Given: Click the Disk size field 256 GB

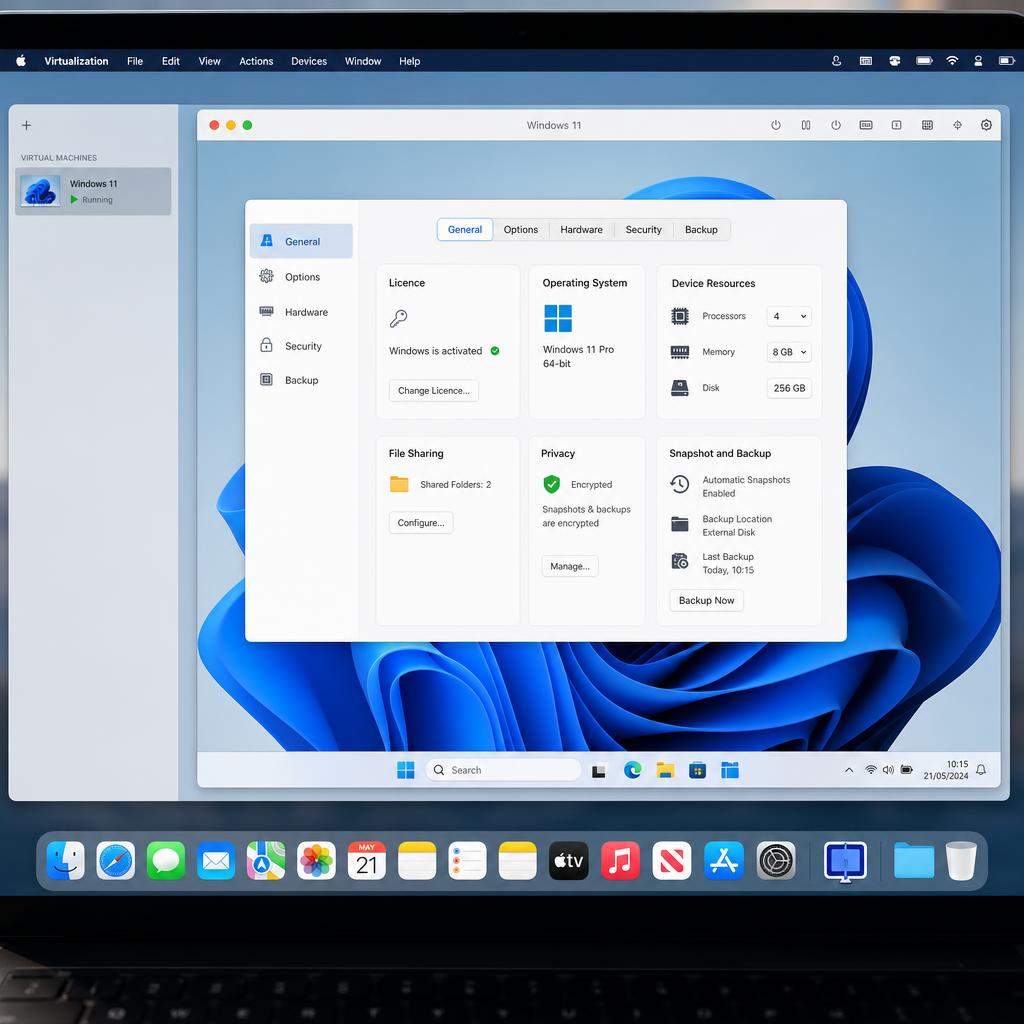Looking at the screenshot, I should (x=789, y=388).
